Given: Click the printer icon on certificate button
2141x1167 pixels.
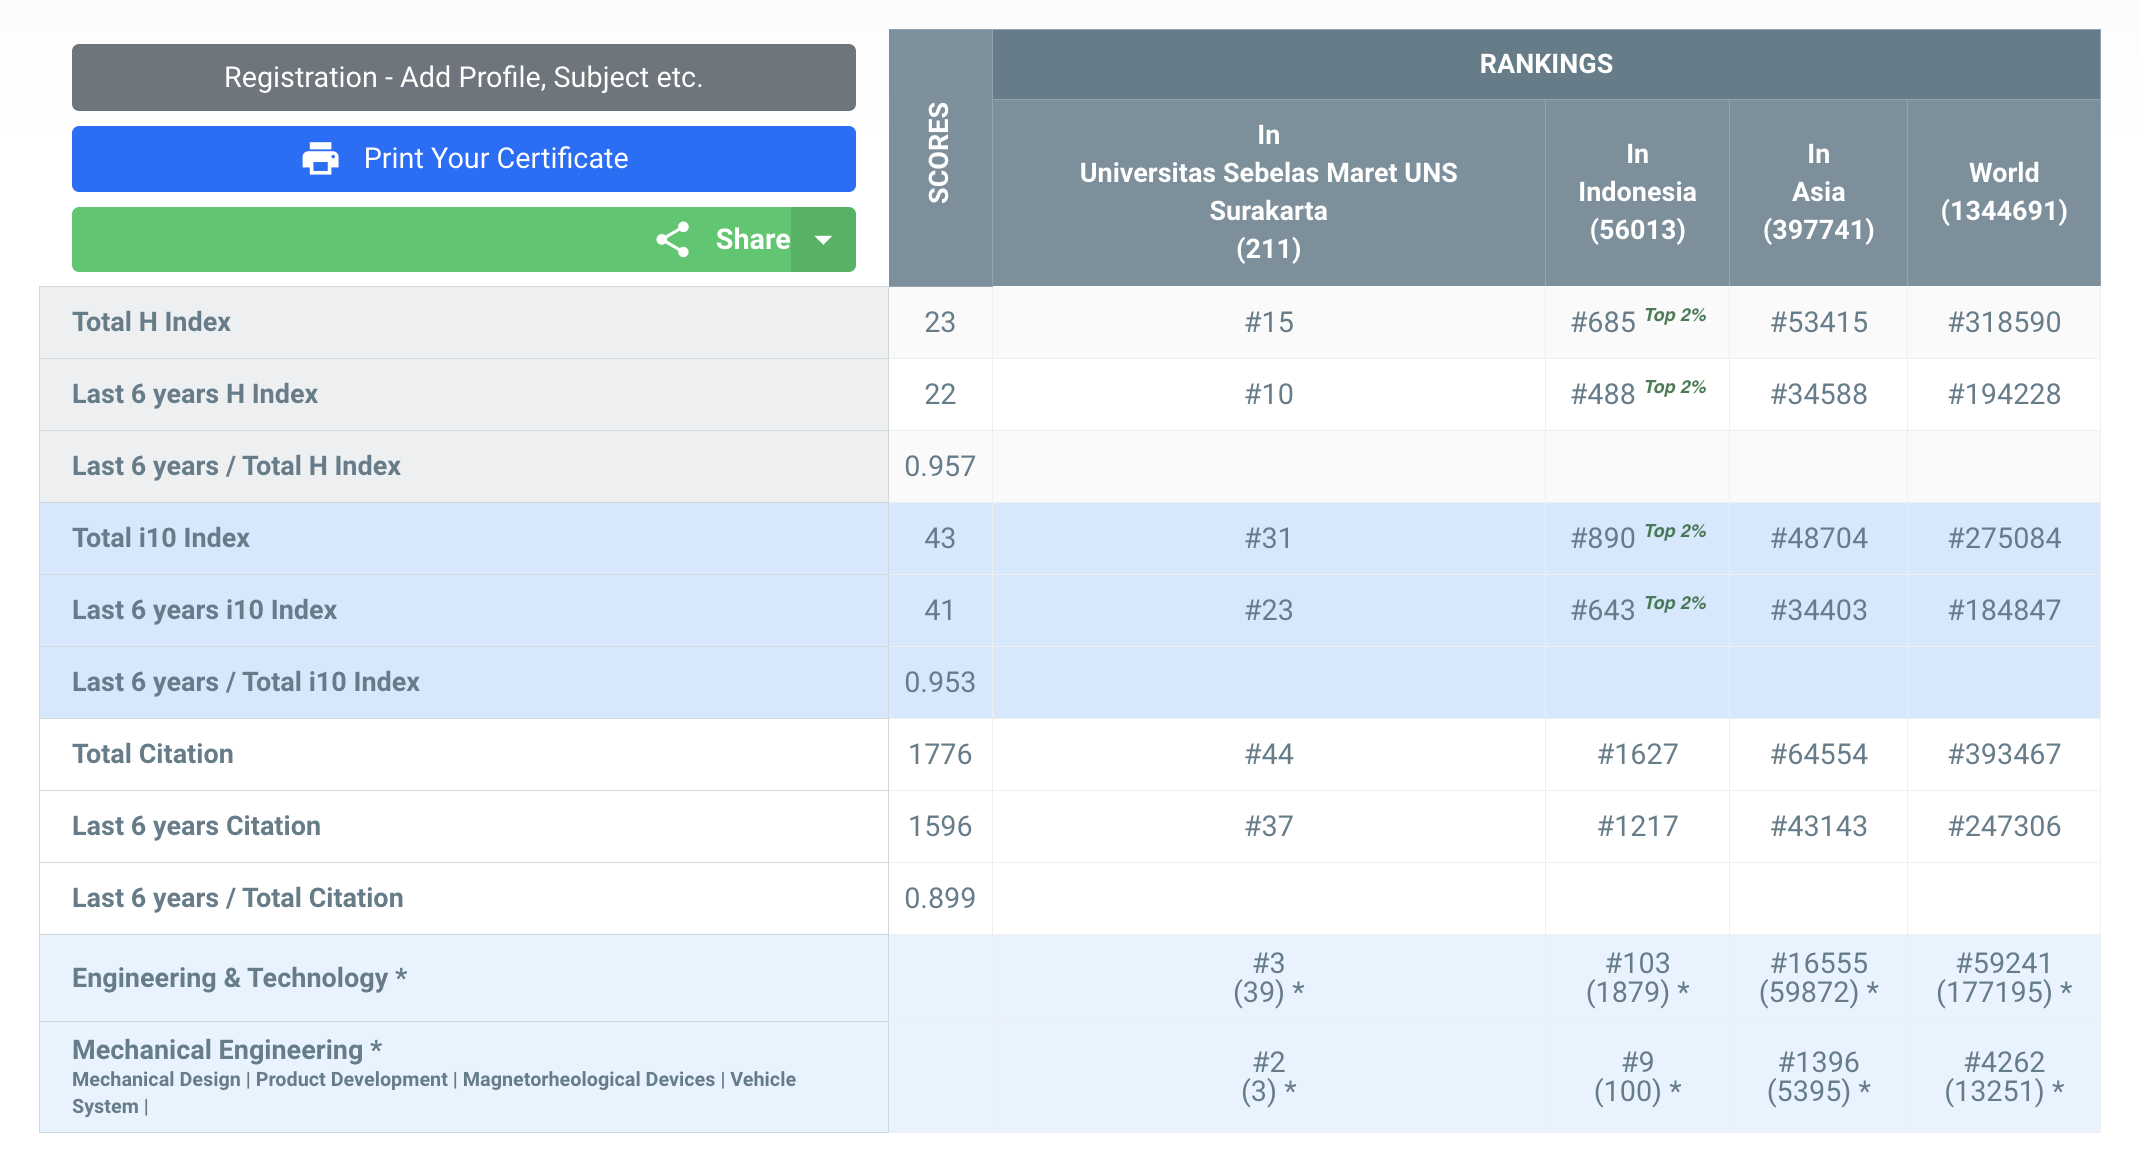Looking at the screenshot, I should click(x=320, y=158).
